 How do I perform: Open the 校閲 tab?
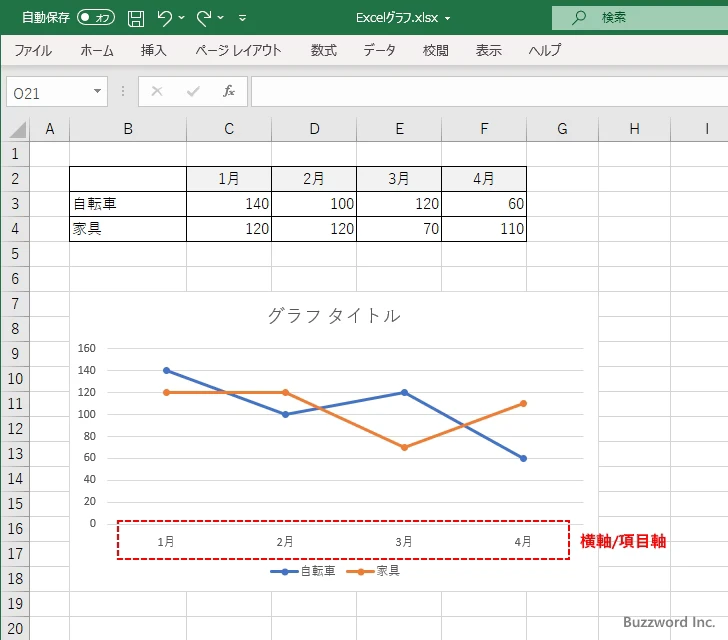(x=436, y=50)
